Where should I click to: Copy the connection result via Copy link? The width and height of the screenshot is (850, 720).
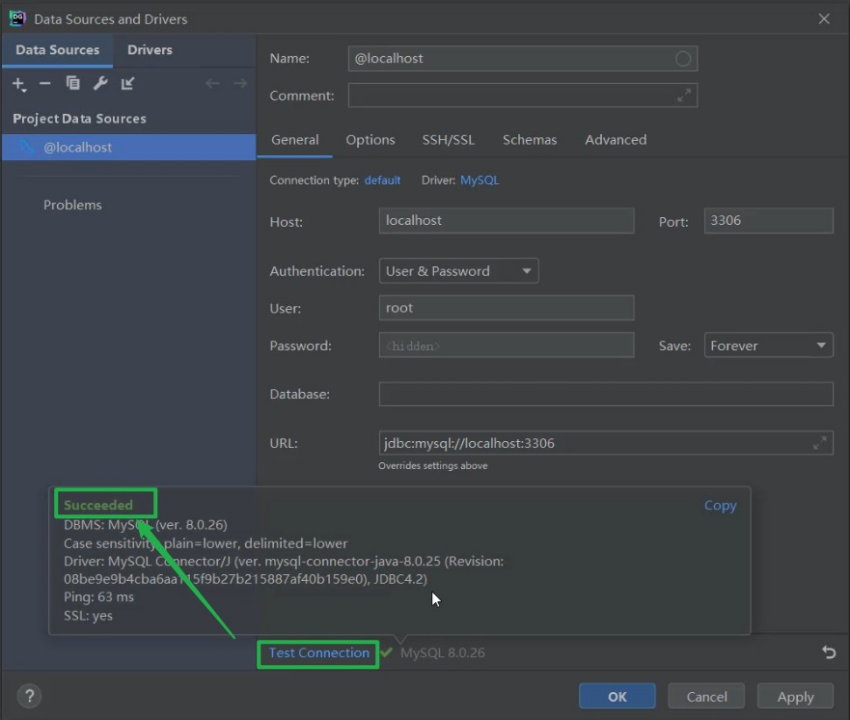(x=720, y=505)
